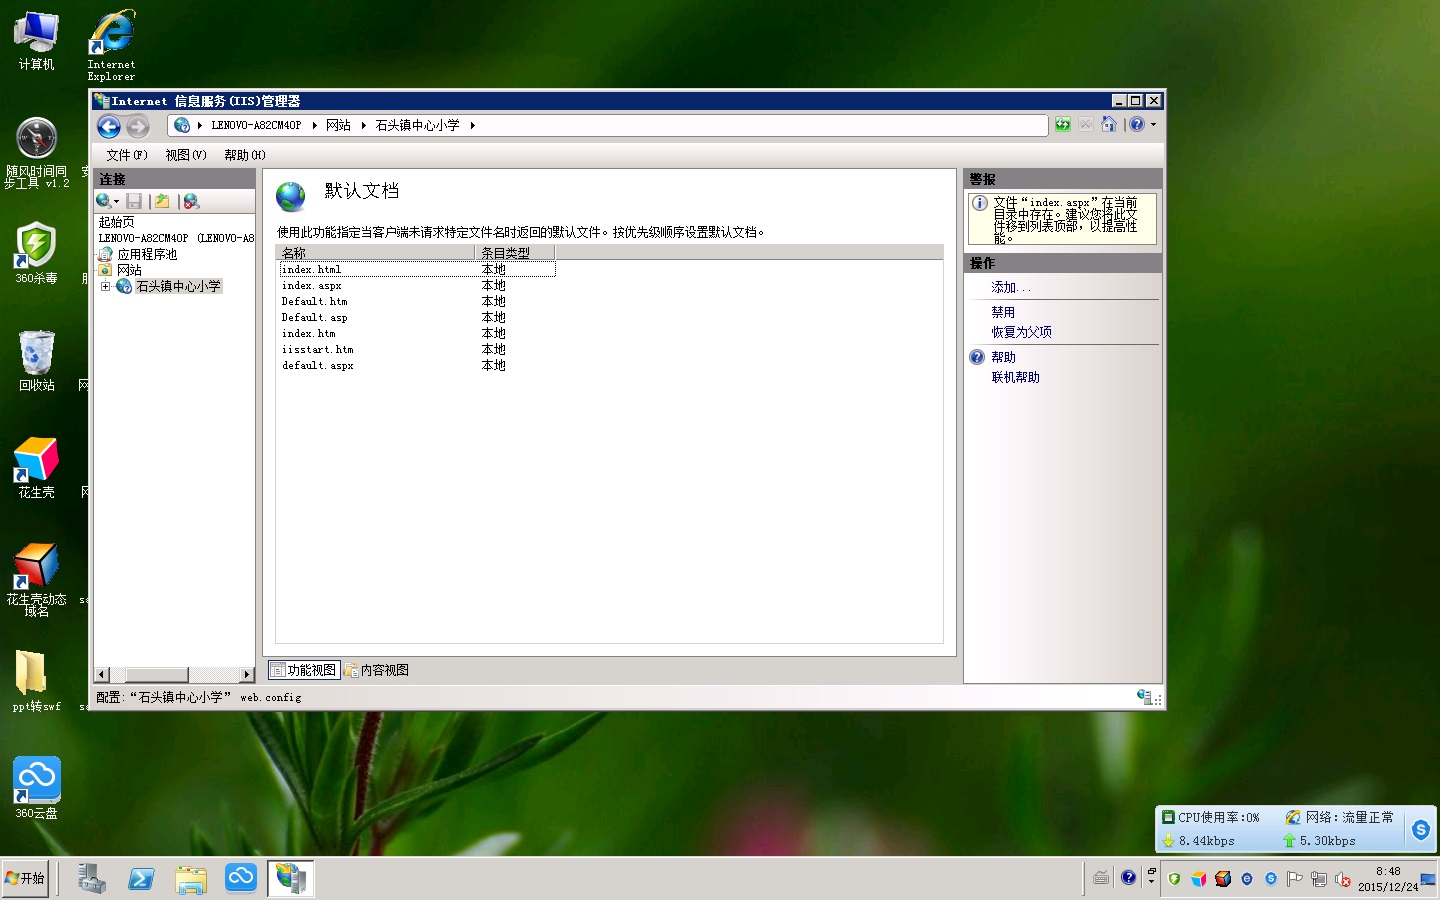Open the 花生壳 desktop shortcut

[36, 467]
